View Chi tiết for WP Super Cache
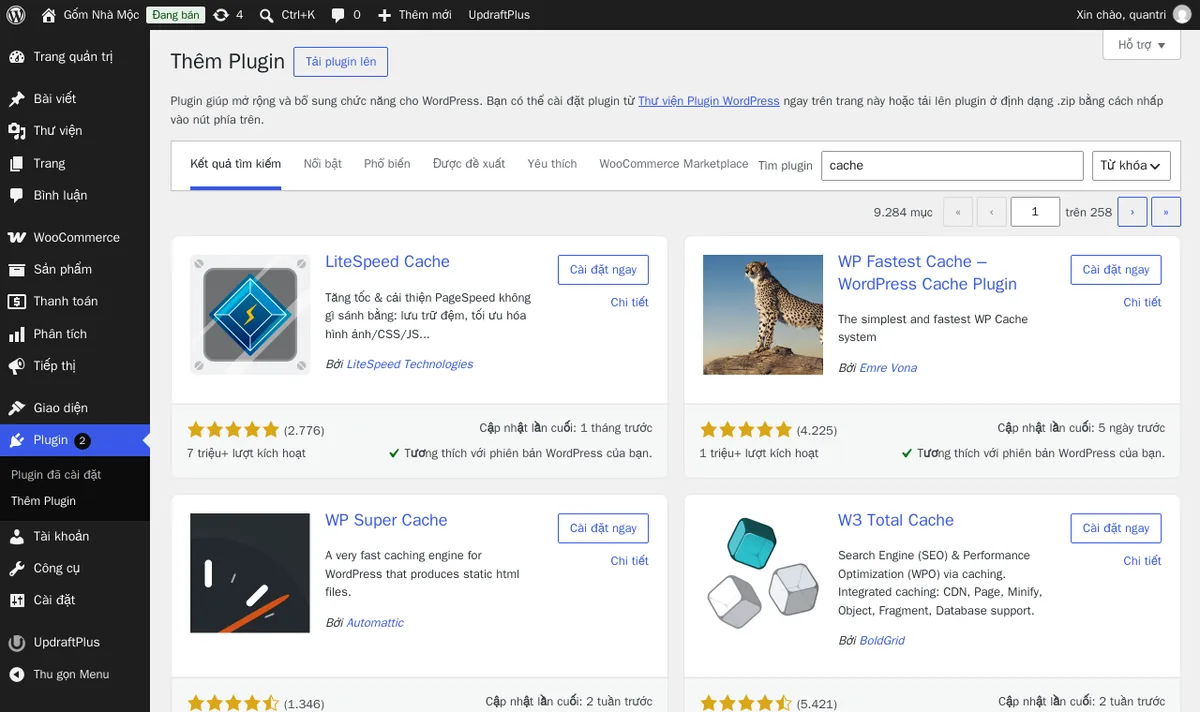Screen dimensions: 1200x712 pyautogui.click(x=630, y=561)
